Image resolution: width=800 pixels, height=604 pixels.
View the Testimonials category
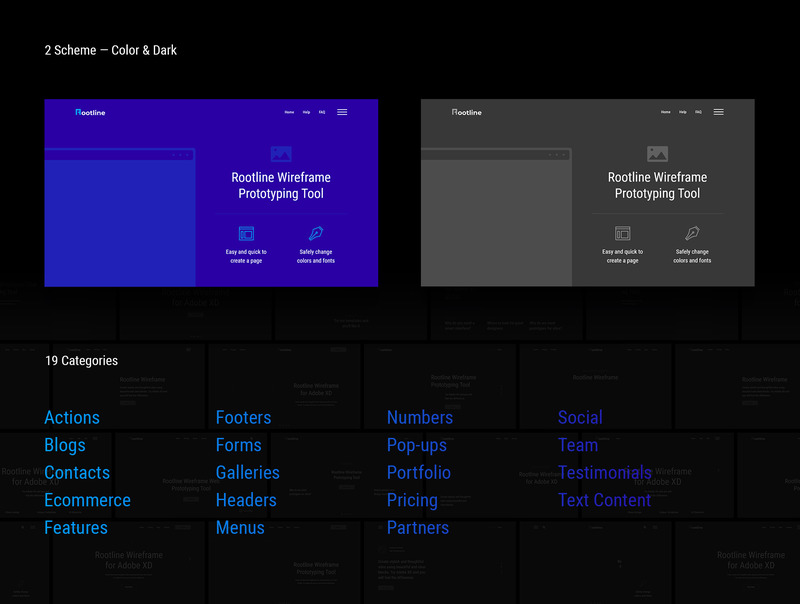605,473
